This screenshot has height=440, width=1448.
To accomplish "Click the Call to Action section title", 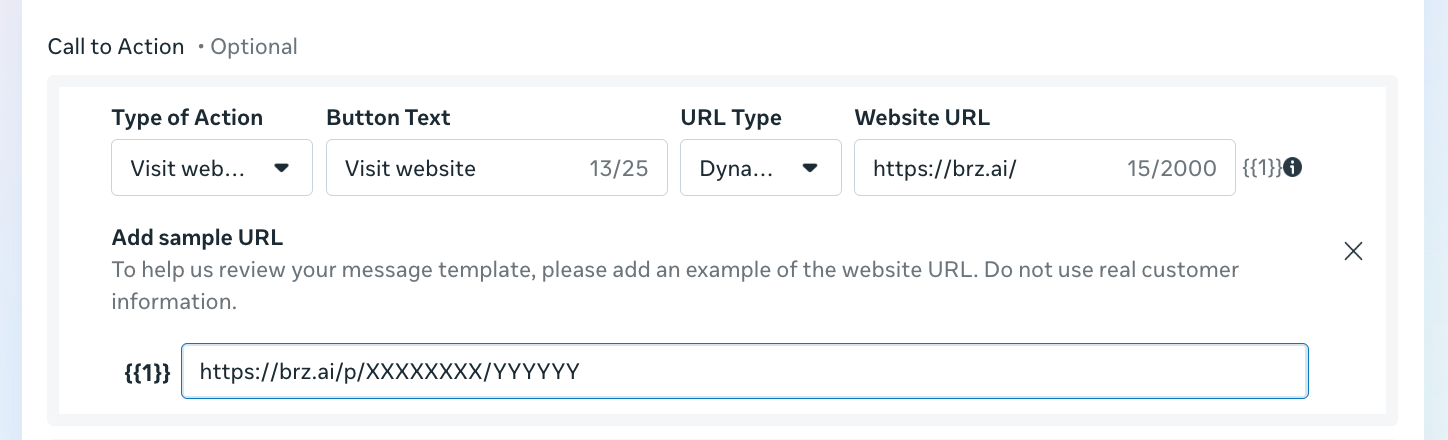I will point(116,46).
